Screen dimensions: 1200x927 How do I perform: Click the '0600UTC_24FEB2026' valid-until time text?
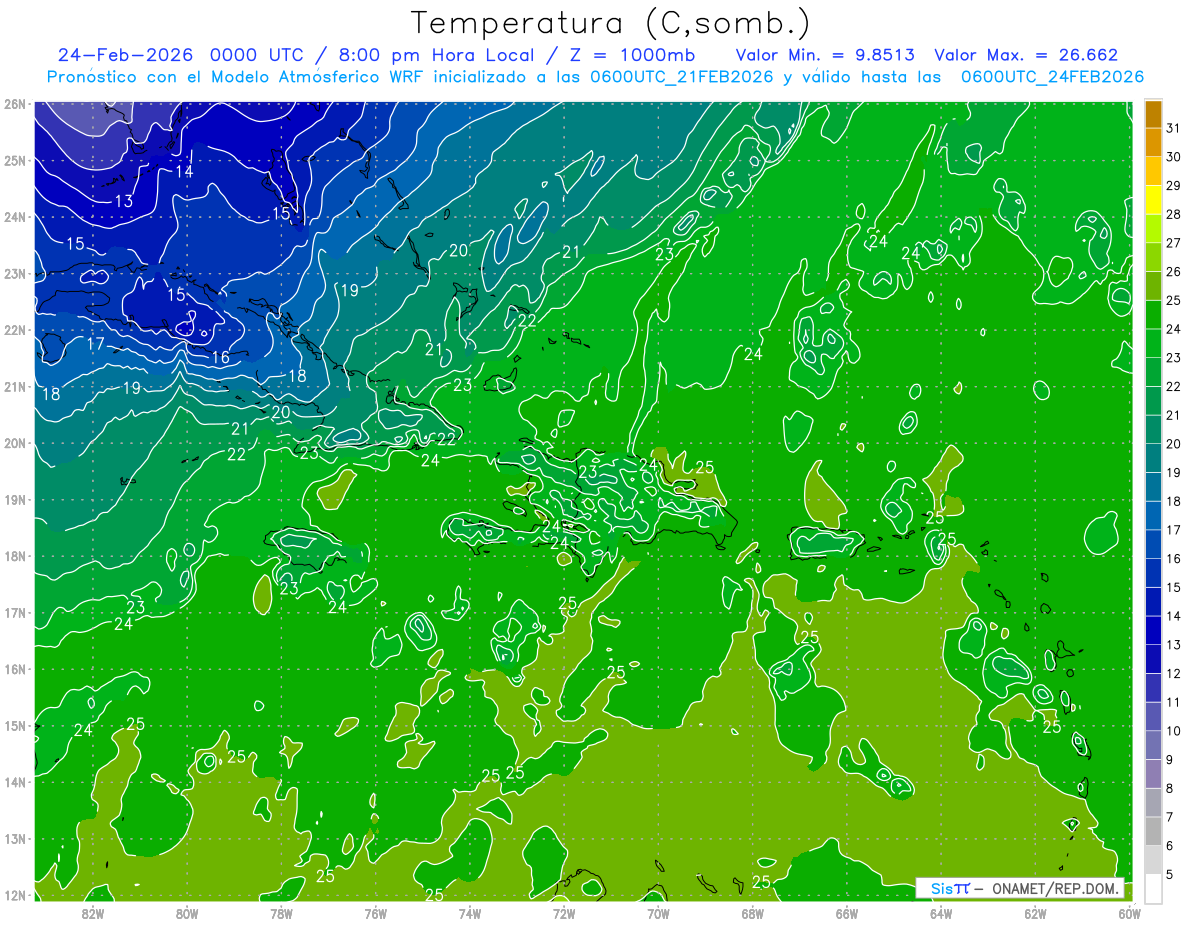pyautogui.click(x=1053, y=77)
